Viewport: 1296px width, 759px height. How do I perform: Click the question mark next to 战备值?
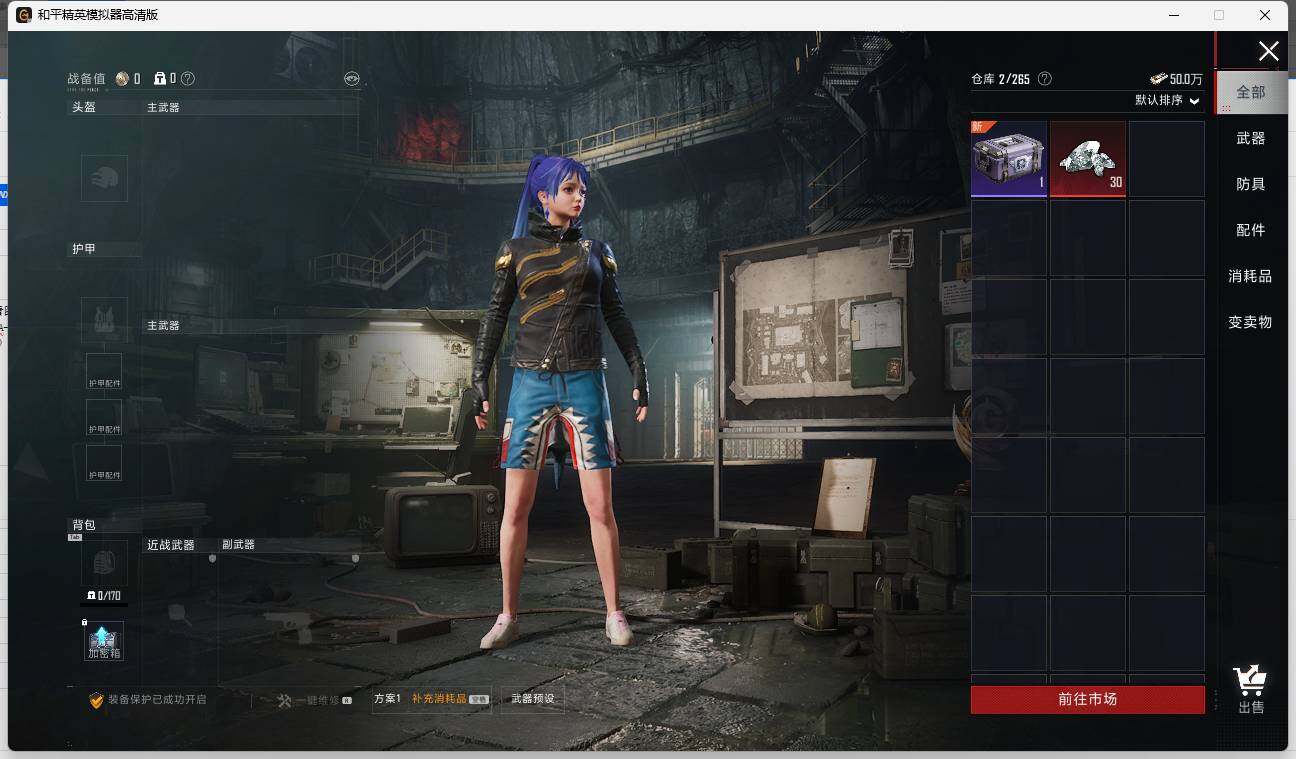[188, 78]
